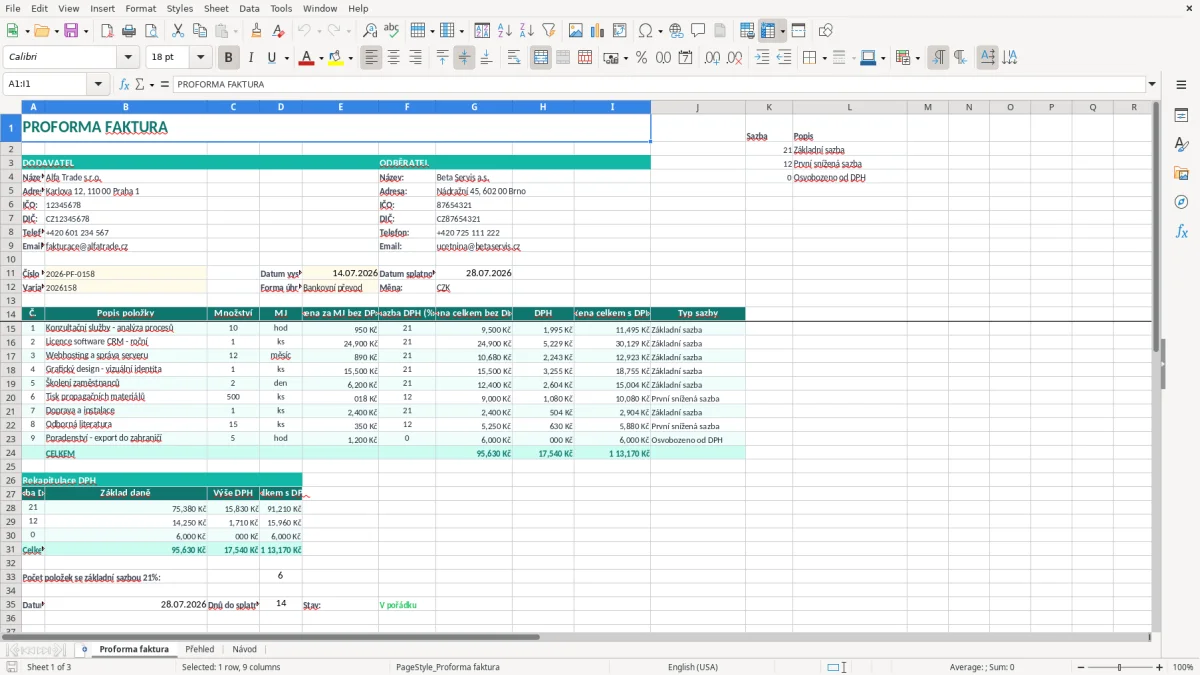This screenshot has height=675, width=1200.
Task: Click the AutoFilter funnel icon
Action: point(549,31)
